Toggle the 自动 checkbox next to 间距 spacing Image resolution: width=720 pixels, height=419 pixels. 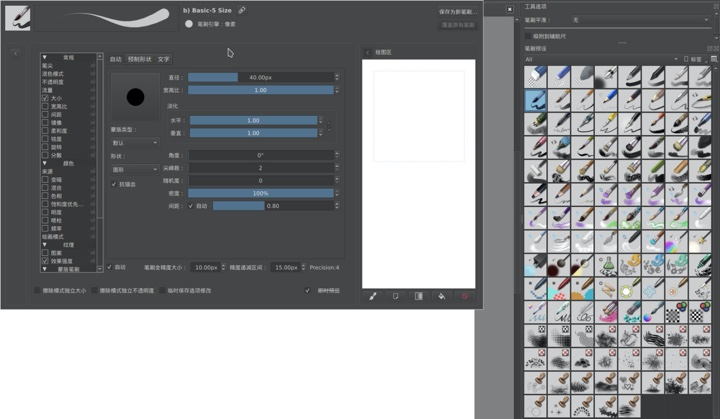(190, 206)
